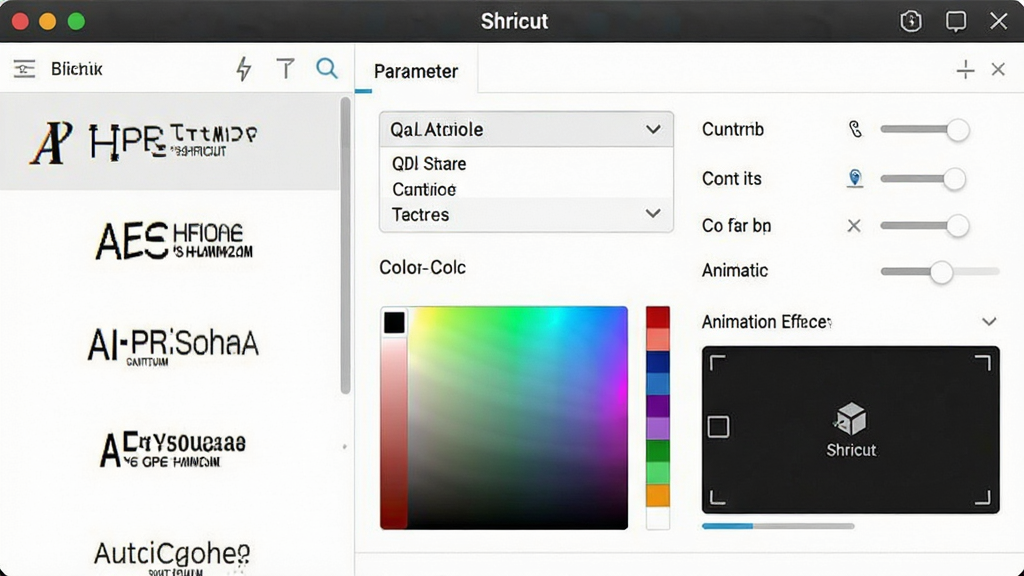
Task: Click the lightning bolt icon
Action: click(x=244, y=69)
